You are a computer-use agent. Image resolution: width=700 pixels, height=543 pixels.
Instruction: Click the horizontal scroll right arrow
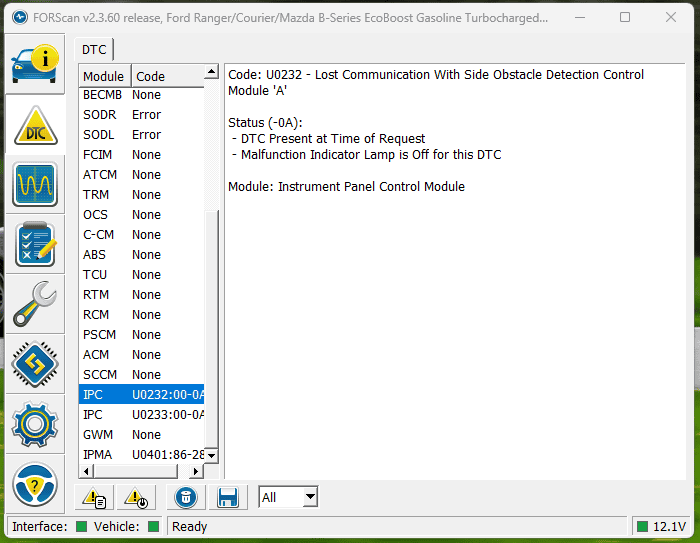(196, 471)
